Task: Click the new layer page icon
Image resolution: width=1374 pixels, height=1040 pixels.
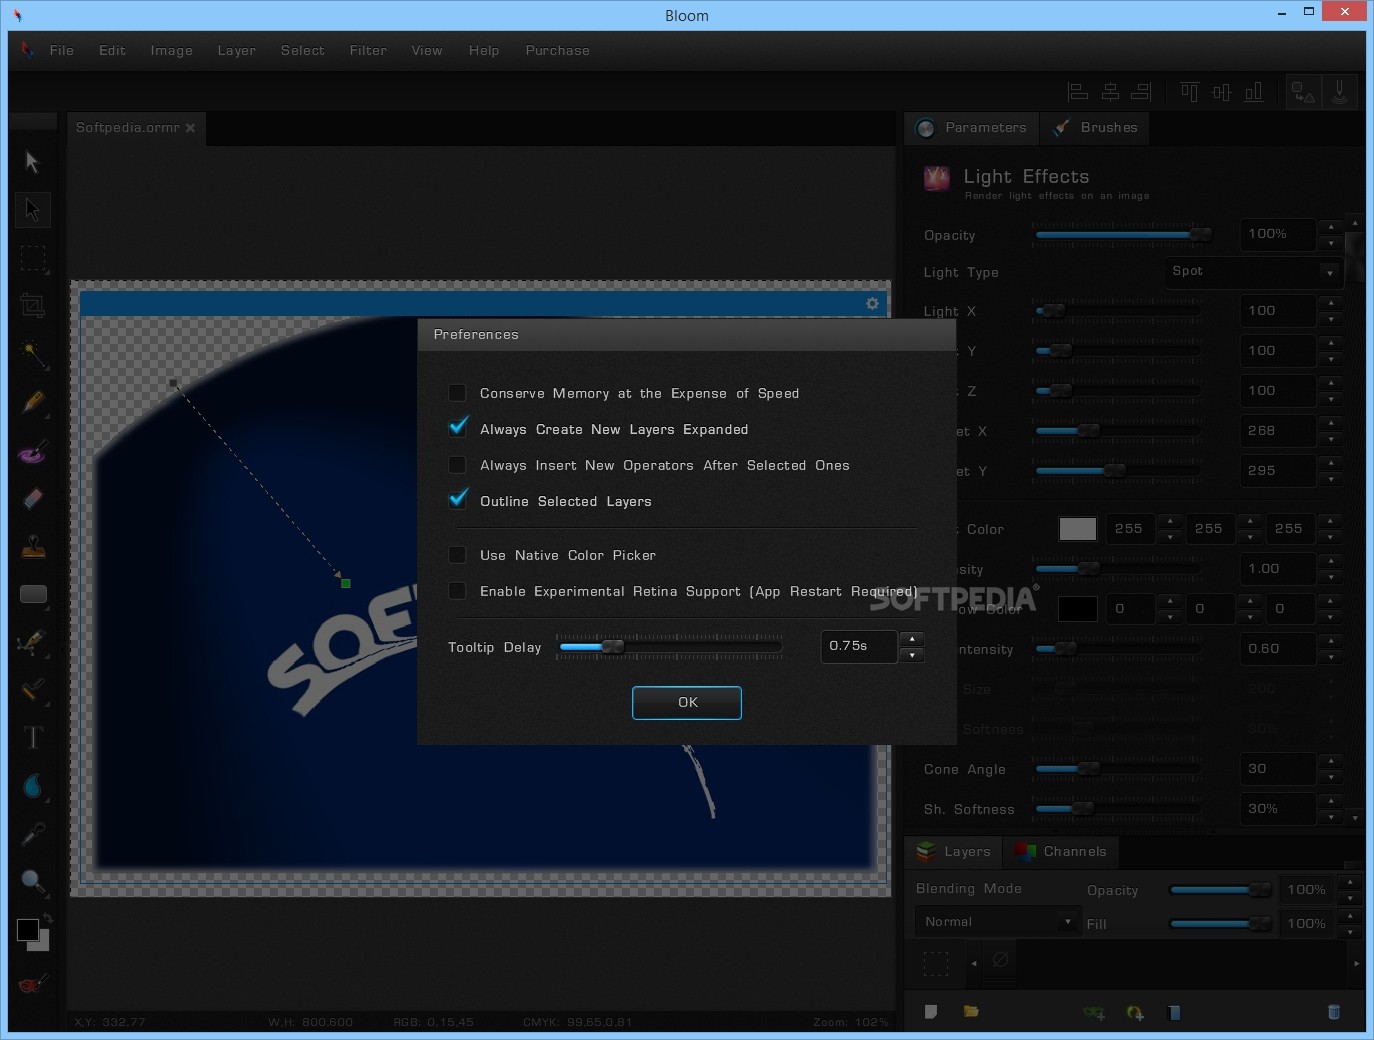Action: 931,1012
